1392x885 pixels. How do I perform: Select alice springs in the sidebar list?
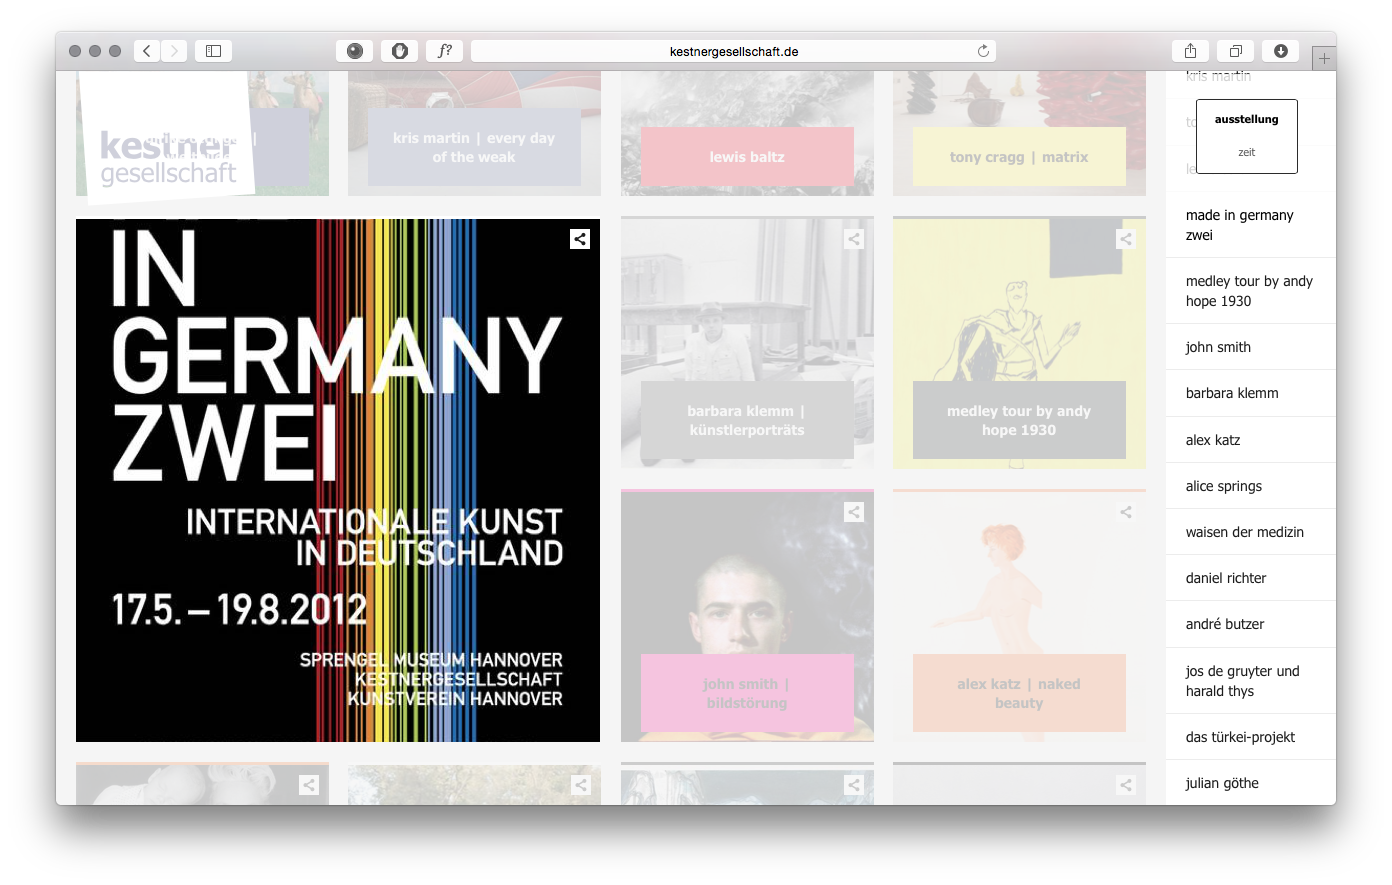click(1251, 486)
